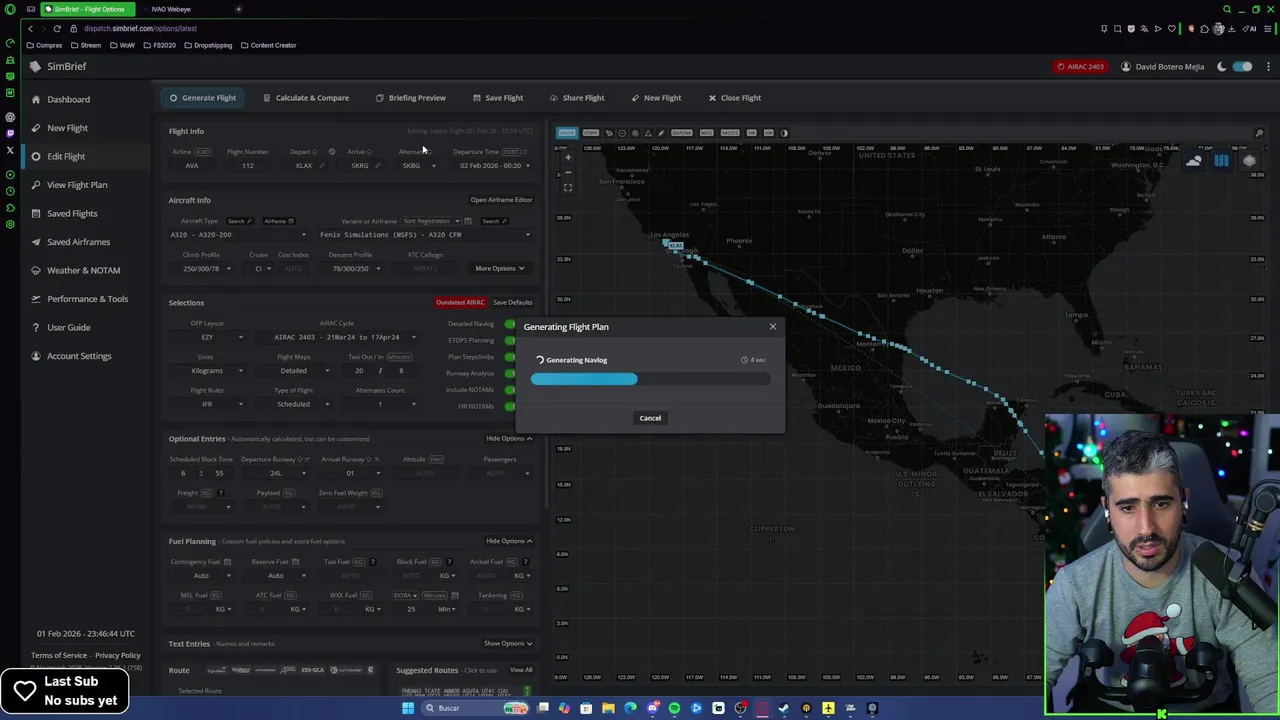Toggle Detailed Navlog switch
This screenshot has width=1280, height=720.
coord(510,324)
